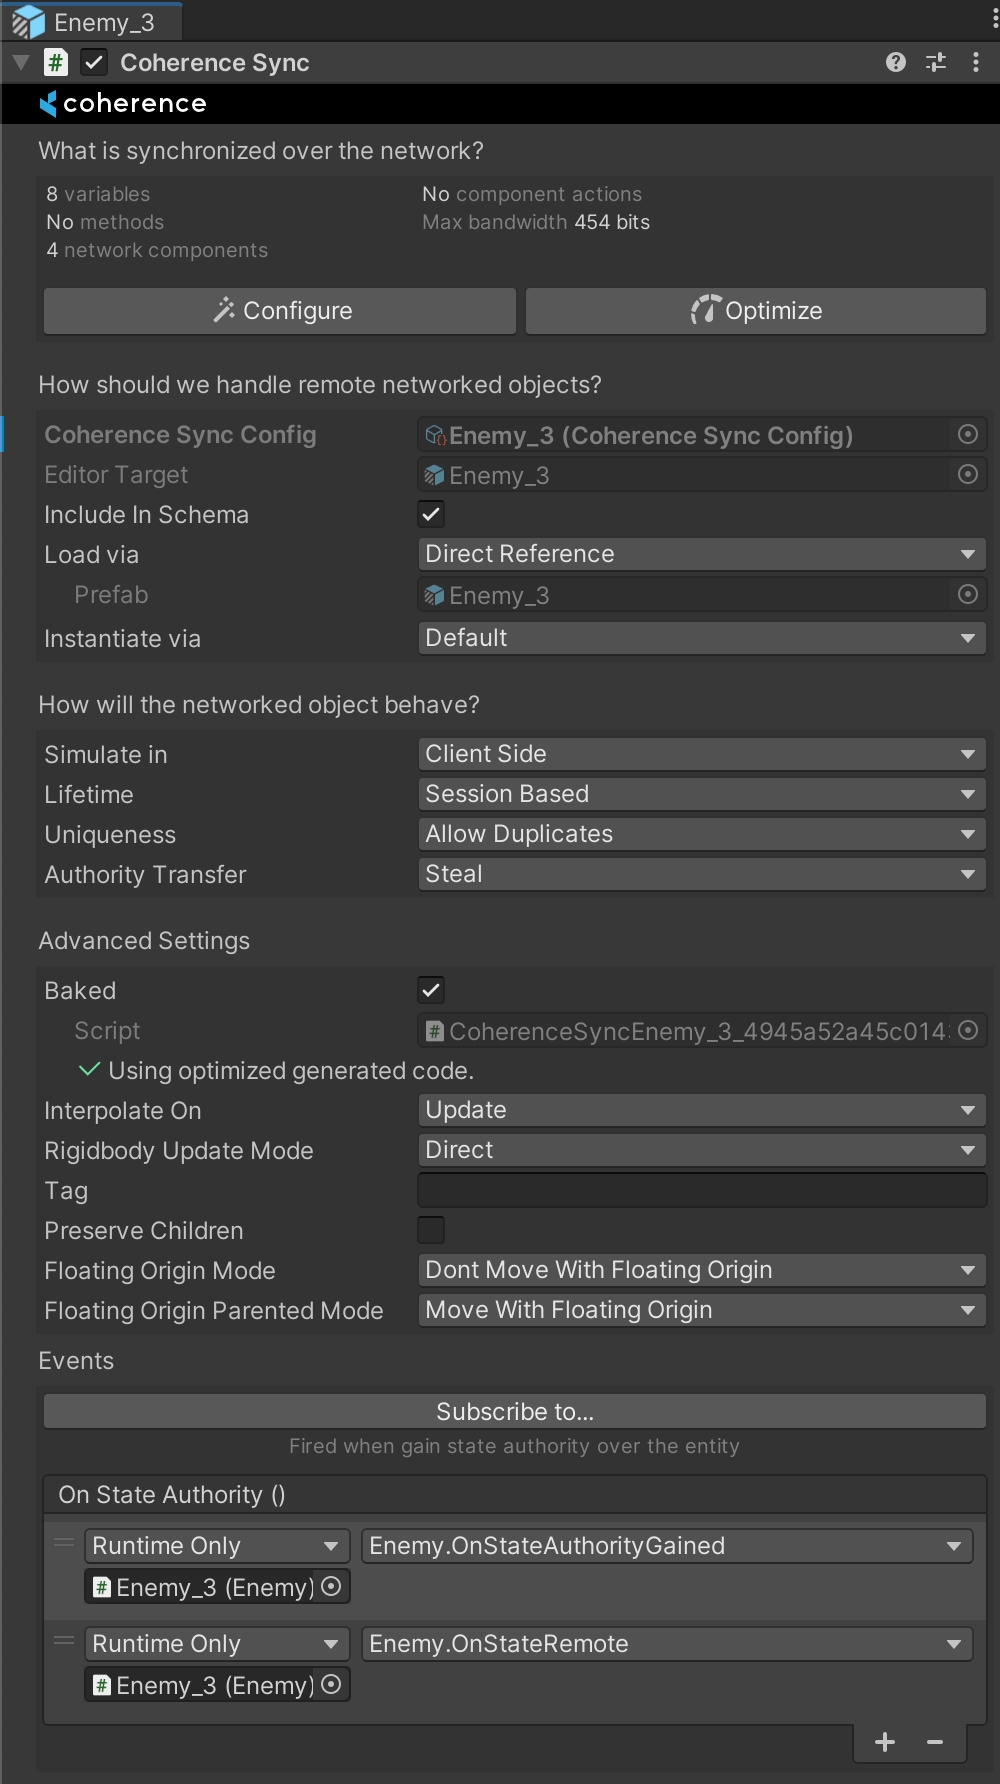The height and width of the screenshot is (1784, 1000).
Task: Add a new On State Authority listener
Action: [x=885, y=1743]
